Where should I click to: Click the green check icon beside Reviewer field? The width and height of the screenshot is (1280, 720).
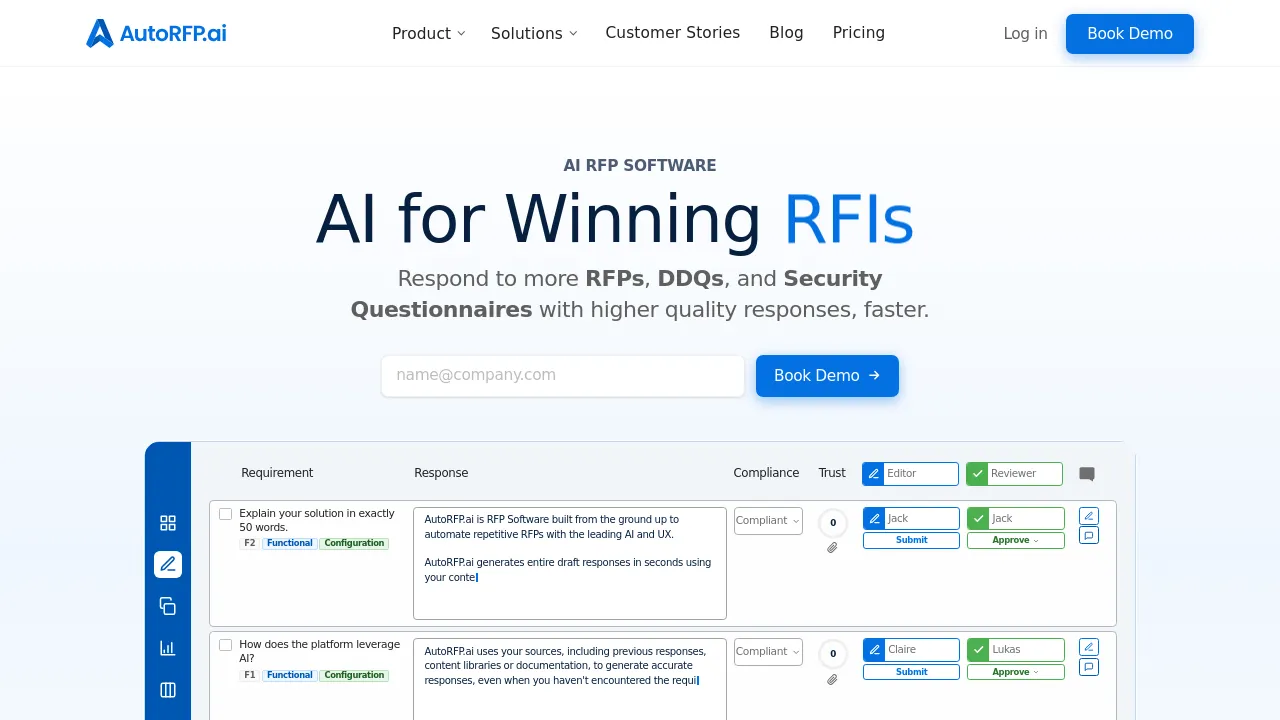978,474
